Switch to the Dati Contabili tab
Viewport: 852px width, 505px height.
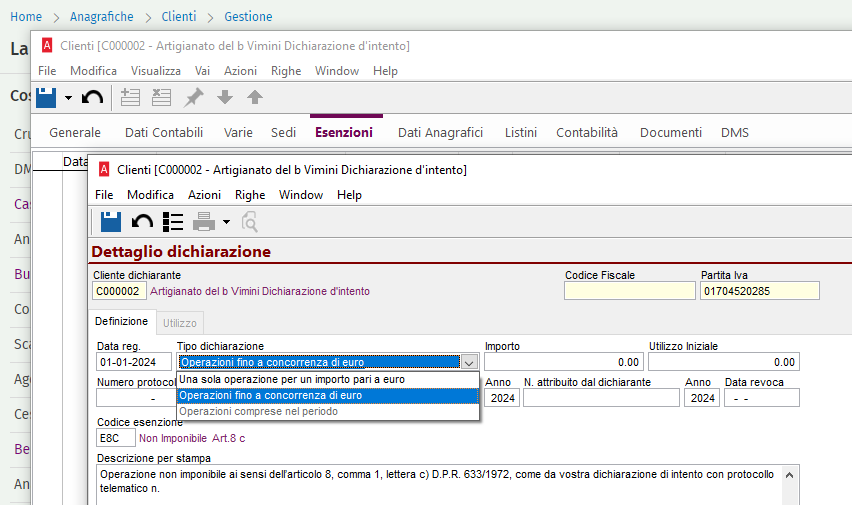pyautogui.click(x=164, y=132)
